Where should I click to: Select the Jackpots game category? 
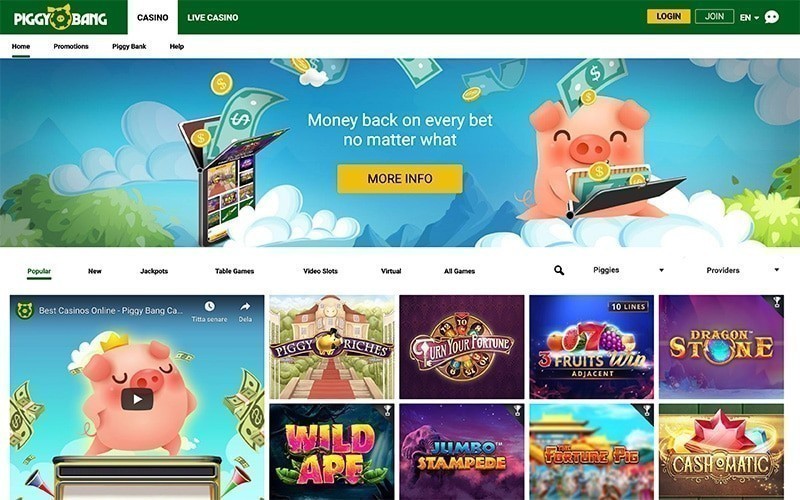click(x=154, y=271)
